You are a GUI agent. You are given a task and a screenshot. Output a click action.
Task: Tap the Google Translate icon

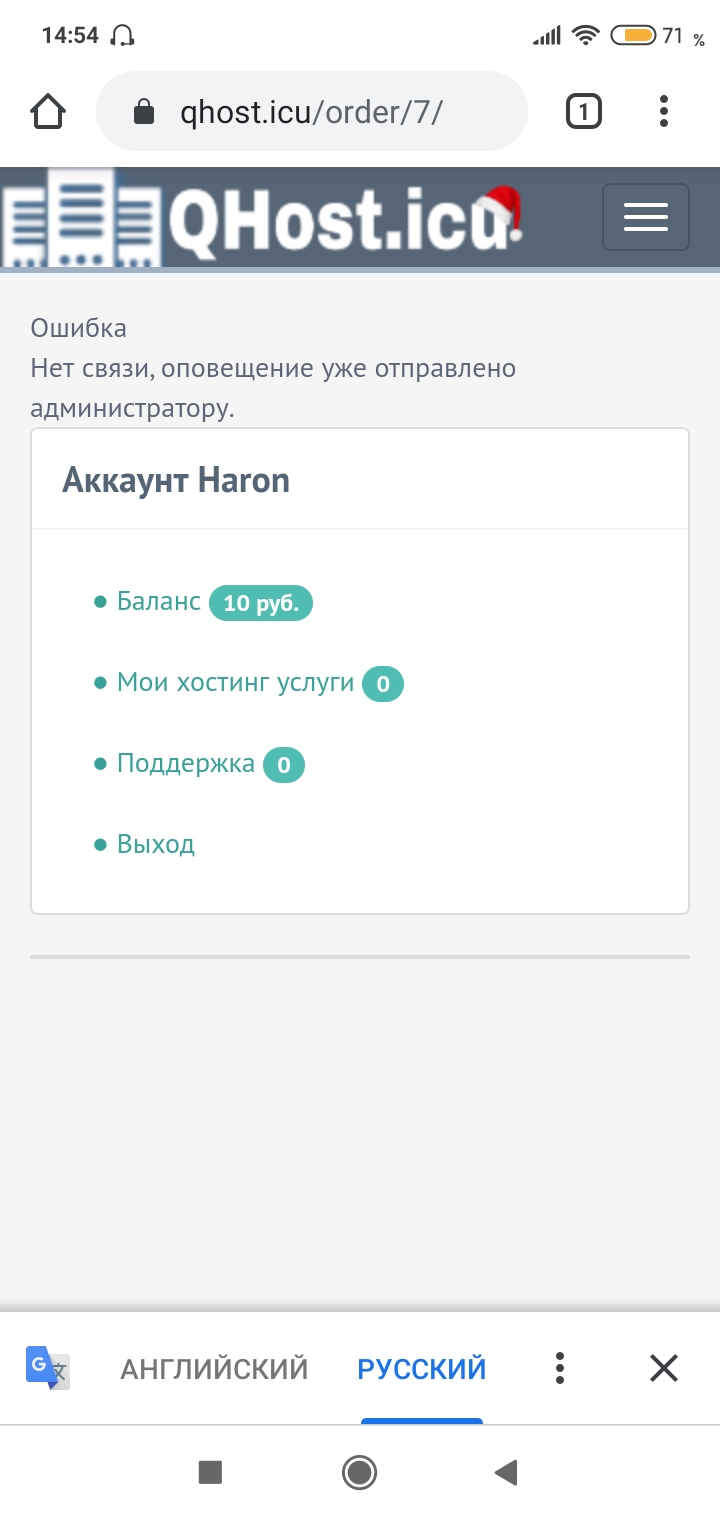[48, 1368]
